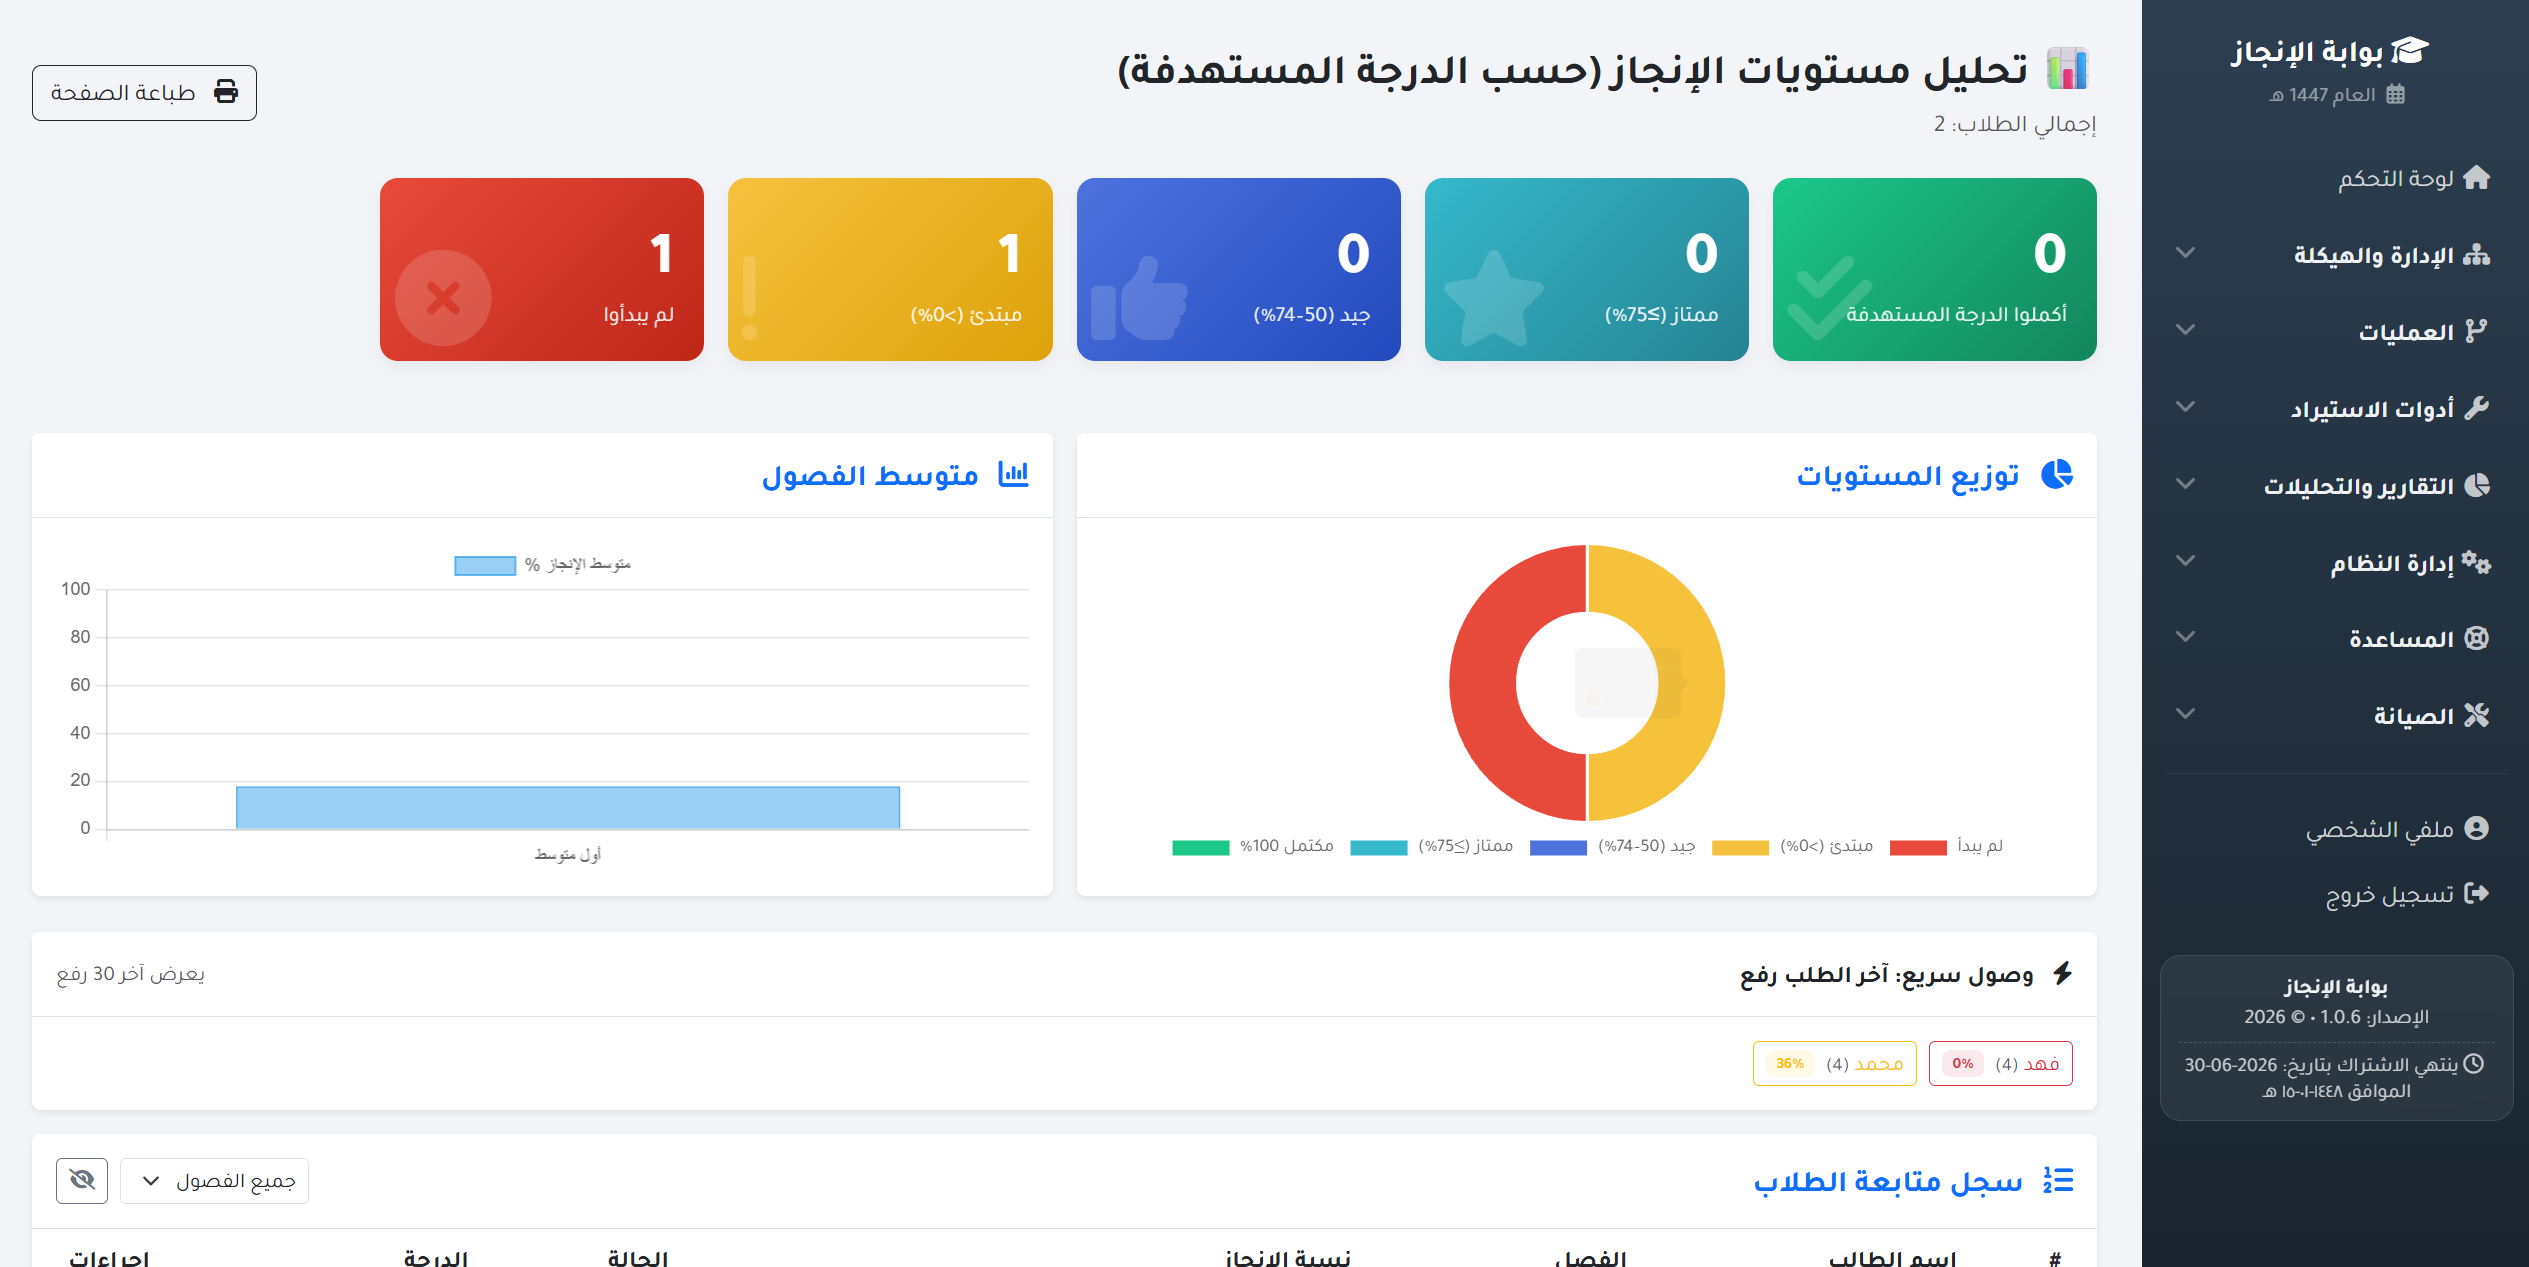
Task: Click the colorful chart icon in page title
Action: [2067, 69]
